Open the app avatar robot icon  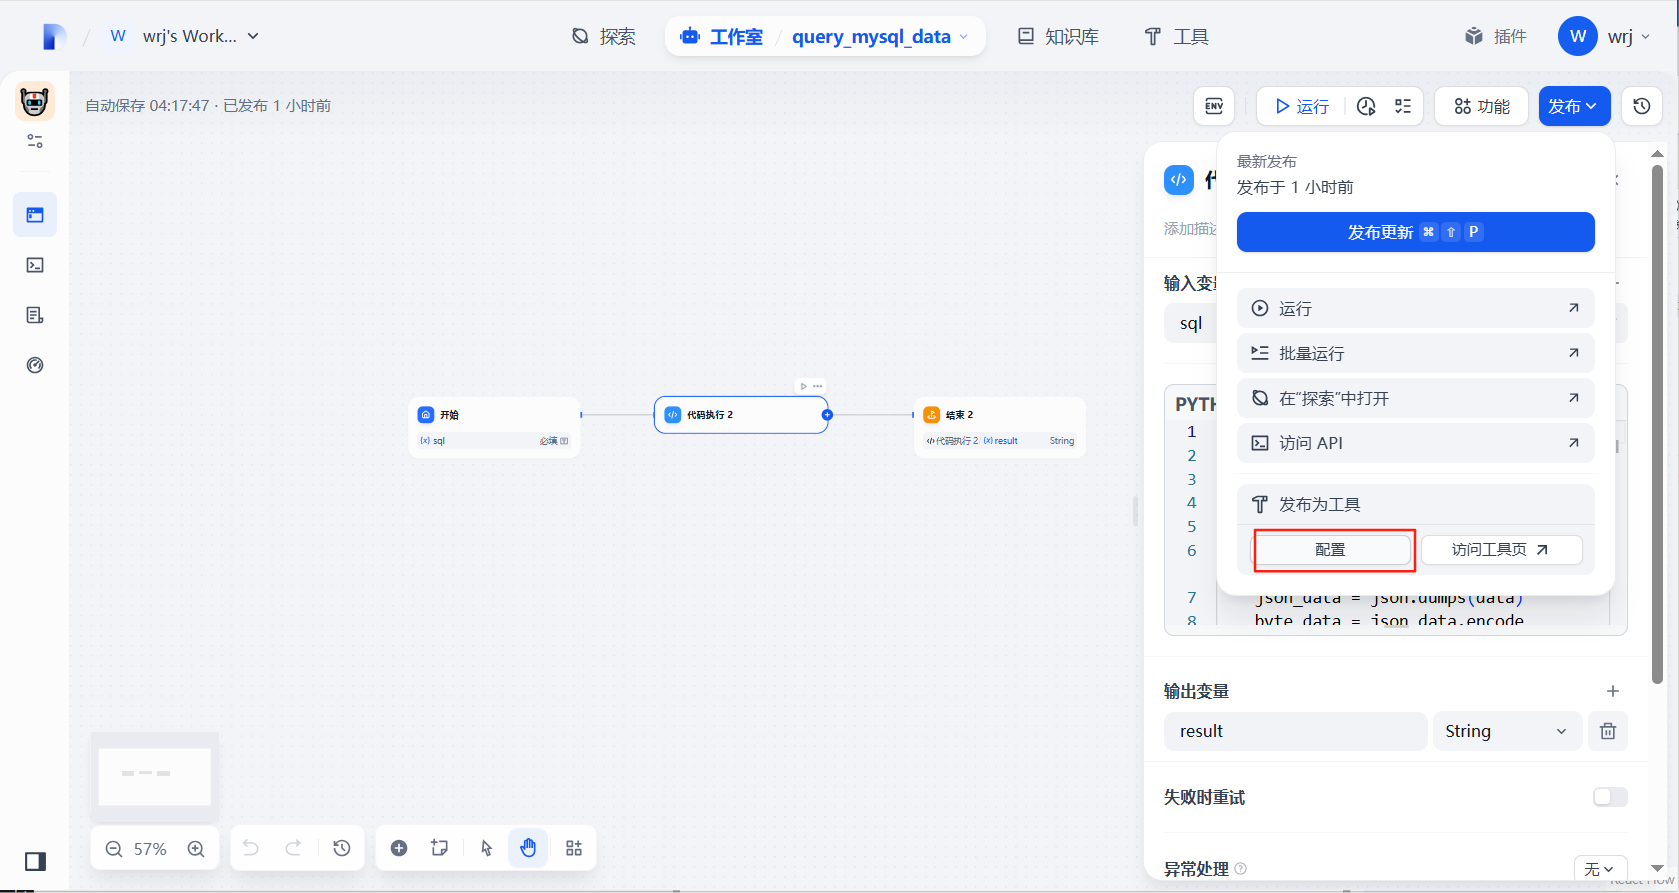[35, 101]
